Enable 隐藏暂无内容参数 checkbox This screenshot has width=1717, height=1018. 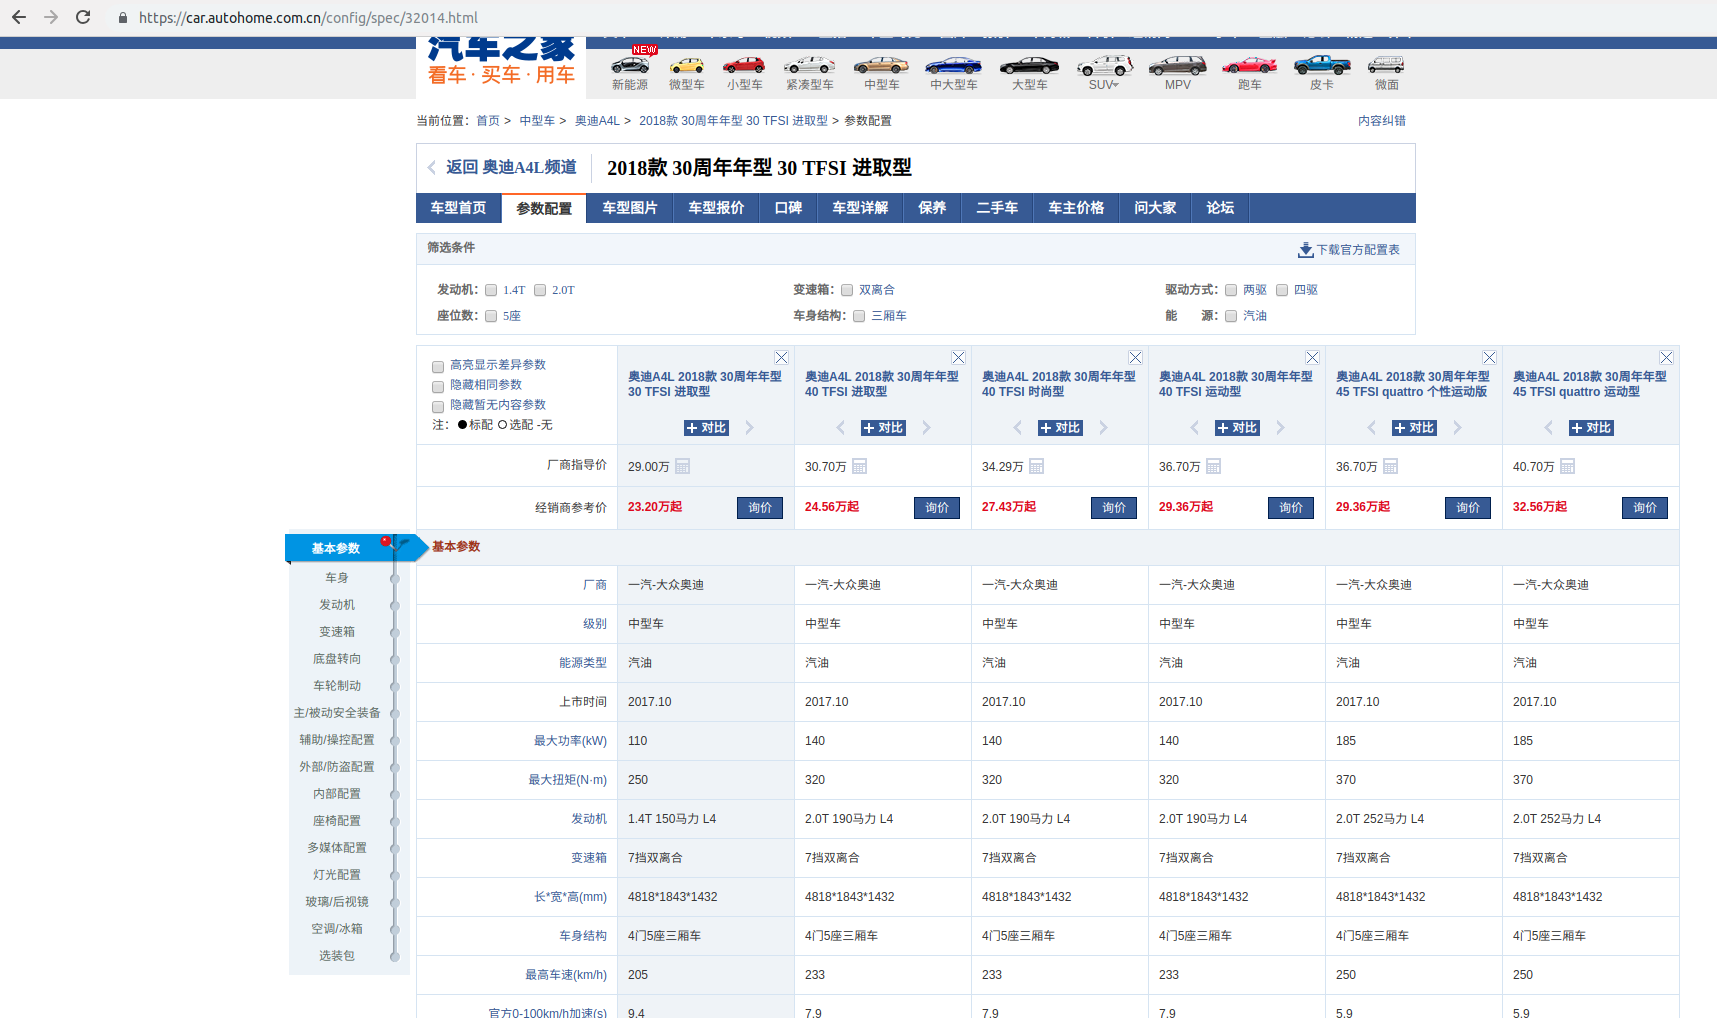pyautogui.click(x=438, y=406)
